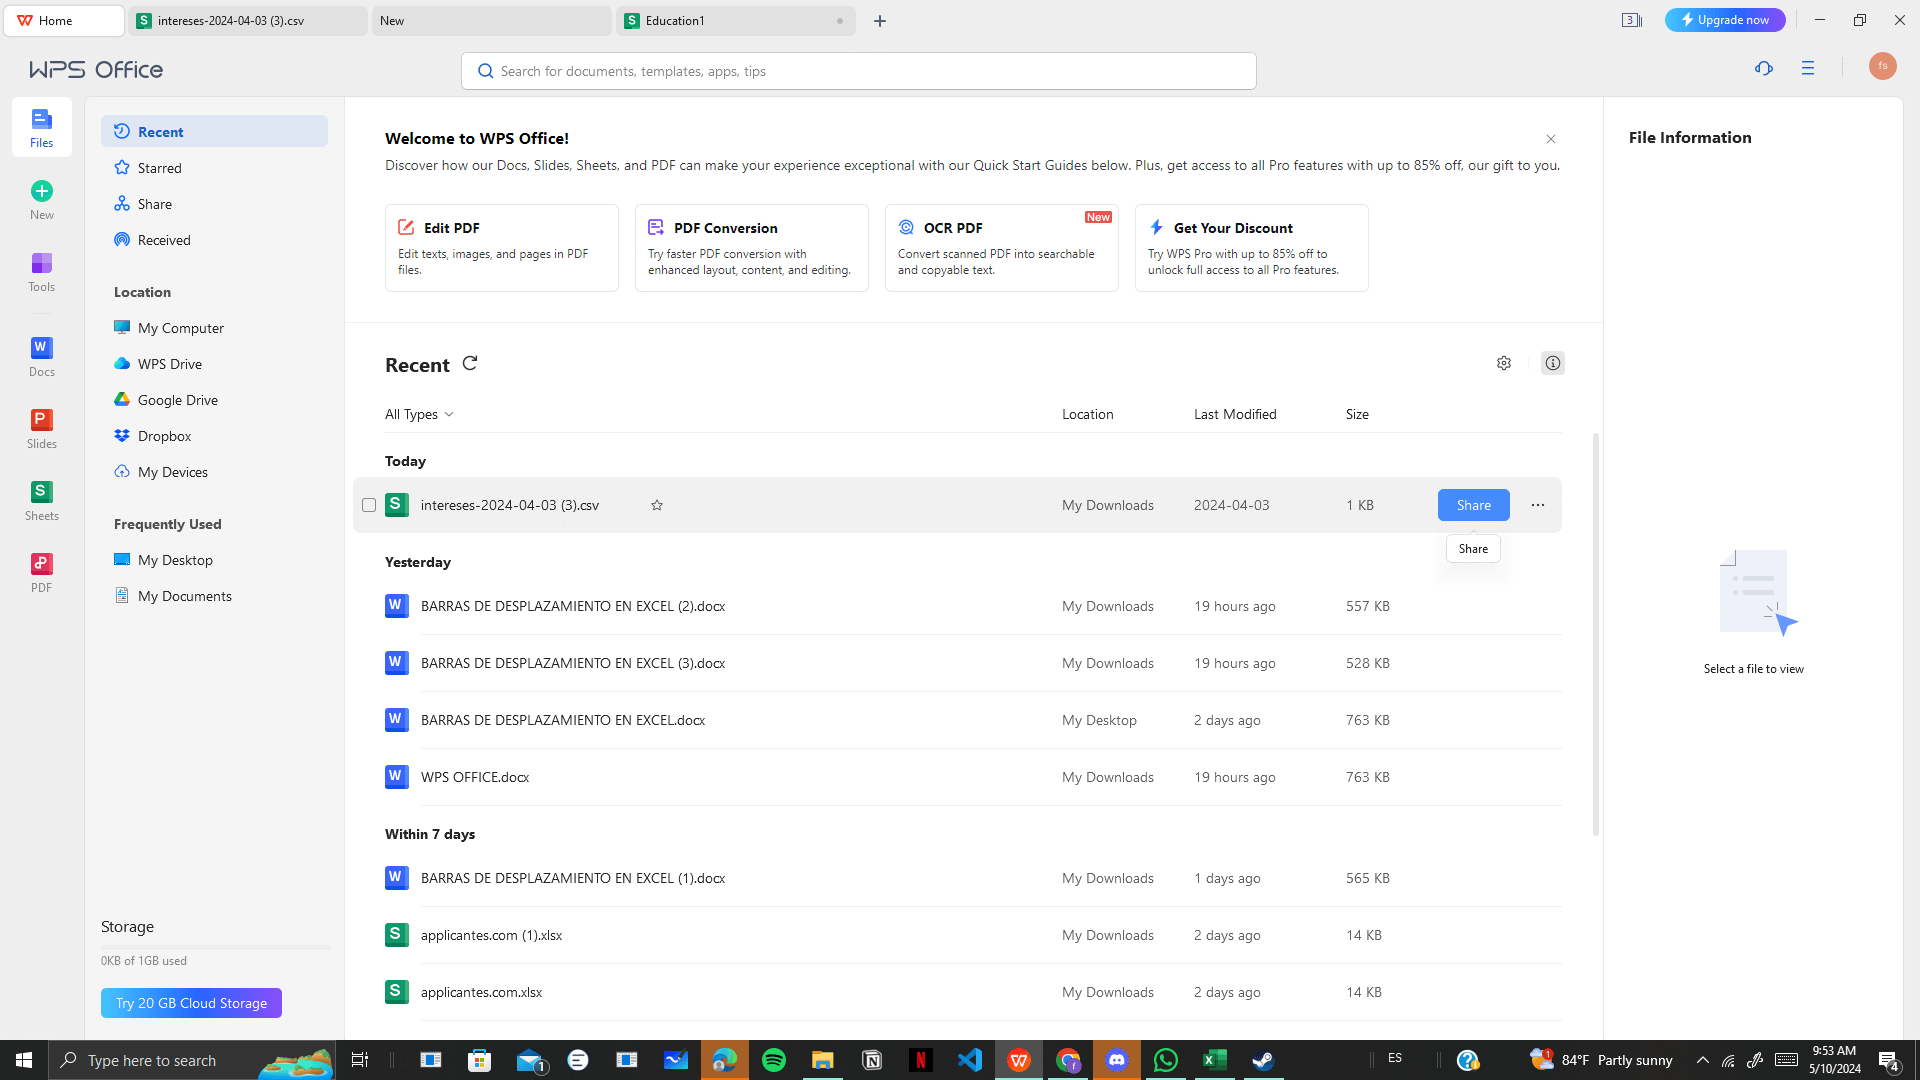Open more options for intereses csv file

tap(1537, 505)
